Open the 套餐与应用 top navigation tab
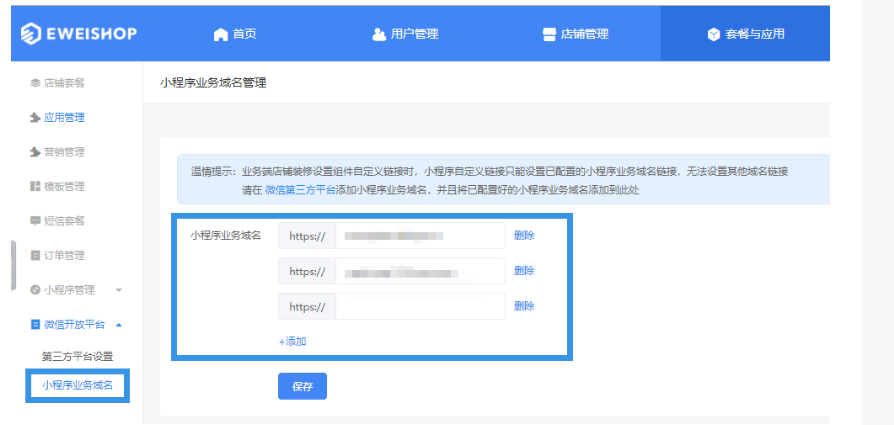This screenshot has width=894, height=425. click(x=746, y=34)
